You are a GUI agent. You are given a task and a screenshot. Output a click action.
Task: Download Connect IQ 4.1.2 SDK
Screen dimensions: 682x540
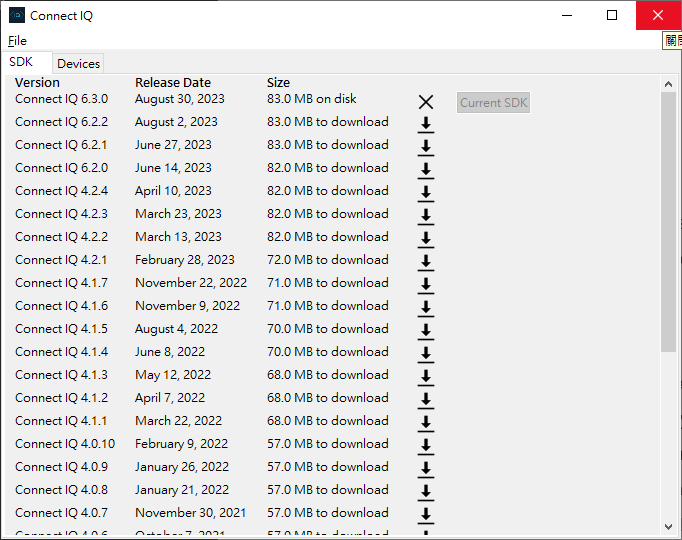(x=426, y=401)
